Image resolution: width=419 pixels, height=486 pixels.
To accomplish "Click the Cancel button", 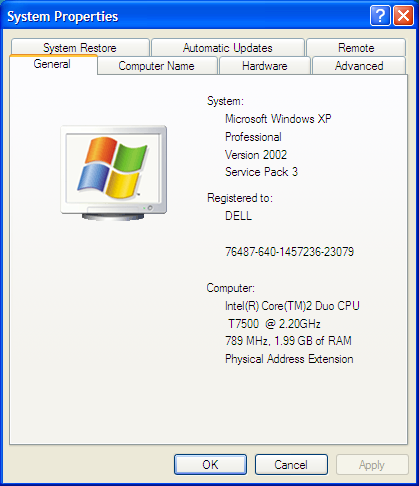I will point(291,464).
